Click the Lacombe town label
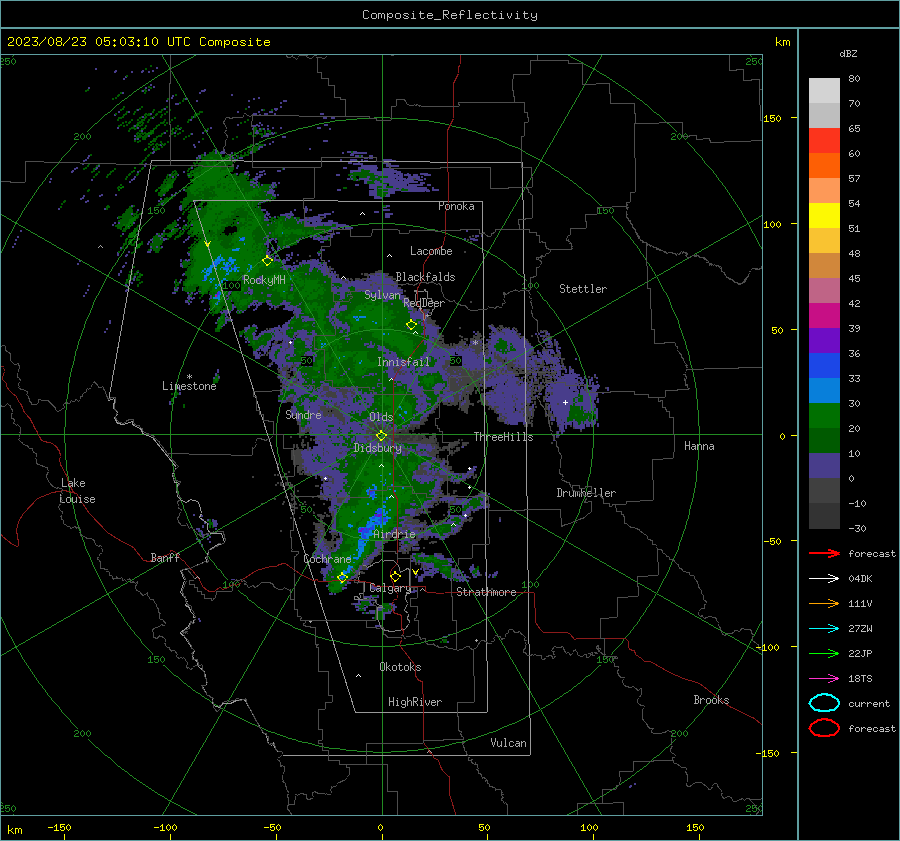Image resolution: width=900 pixels, height=841 pixels. click(x=431, y=251)
